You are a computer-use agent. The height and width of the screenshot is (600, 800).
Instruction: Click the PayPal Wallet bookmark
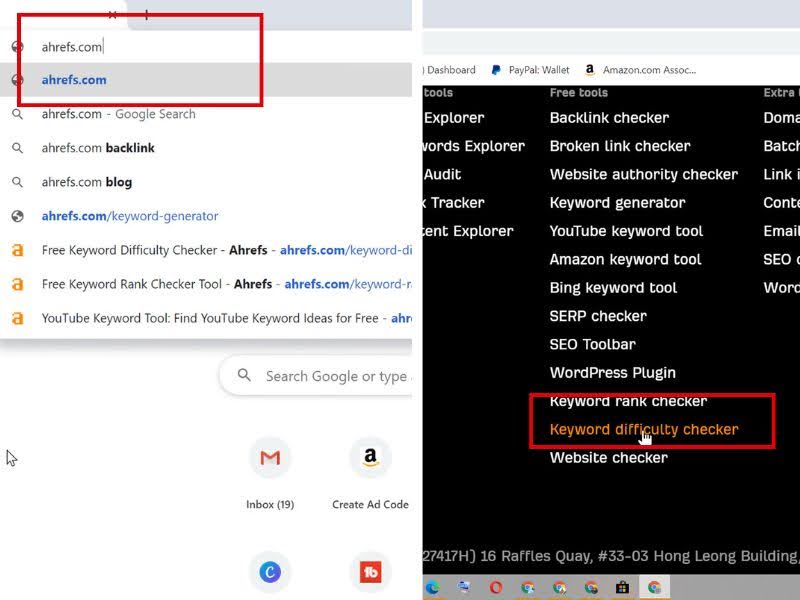[530, 70]
